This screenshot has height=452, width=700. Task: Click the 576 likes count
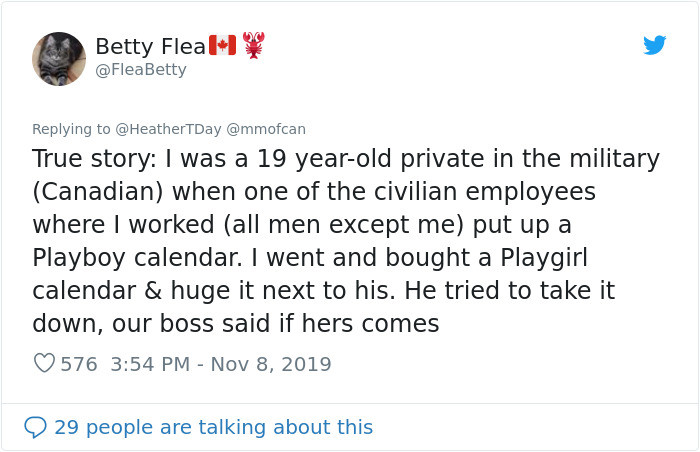pyautogui.click(x=79, y=364)
